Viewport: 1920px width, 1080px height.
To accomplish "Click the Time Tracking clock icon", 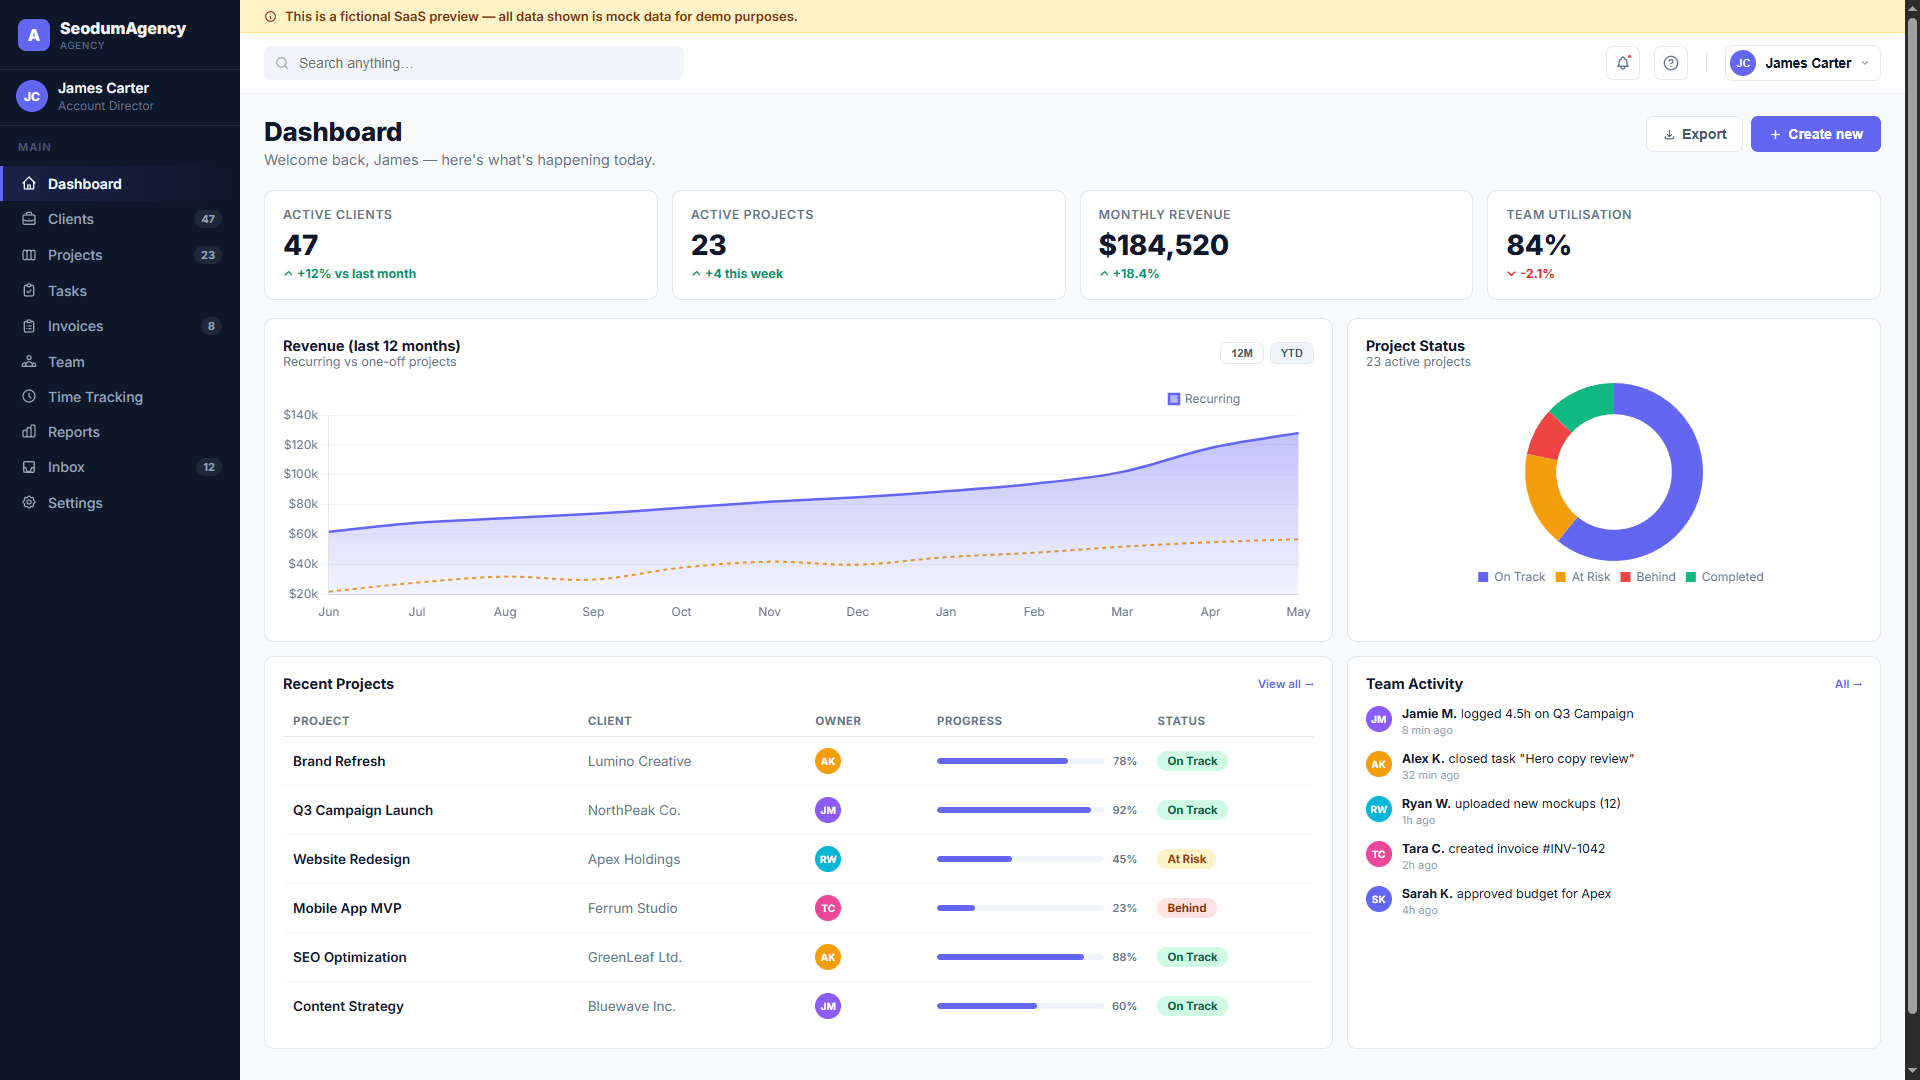I will pyautogui.click(x=29, y=397).
